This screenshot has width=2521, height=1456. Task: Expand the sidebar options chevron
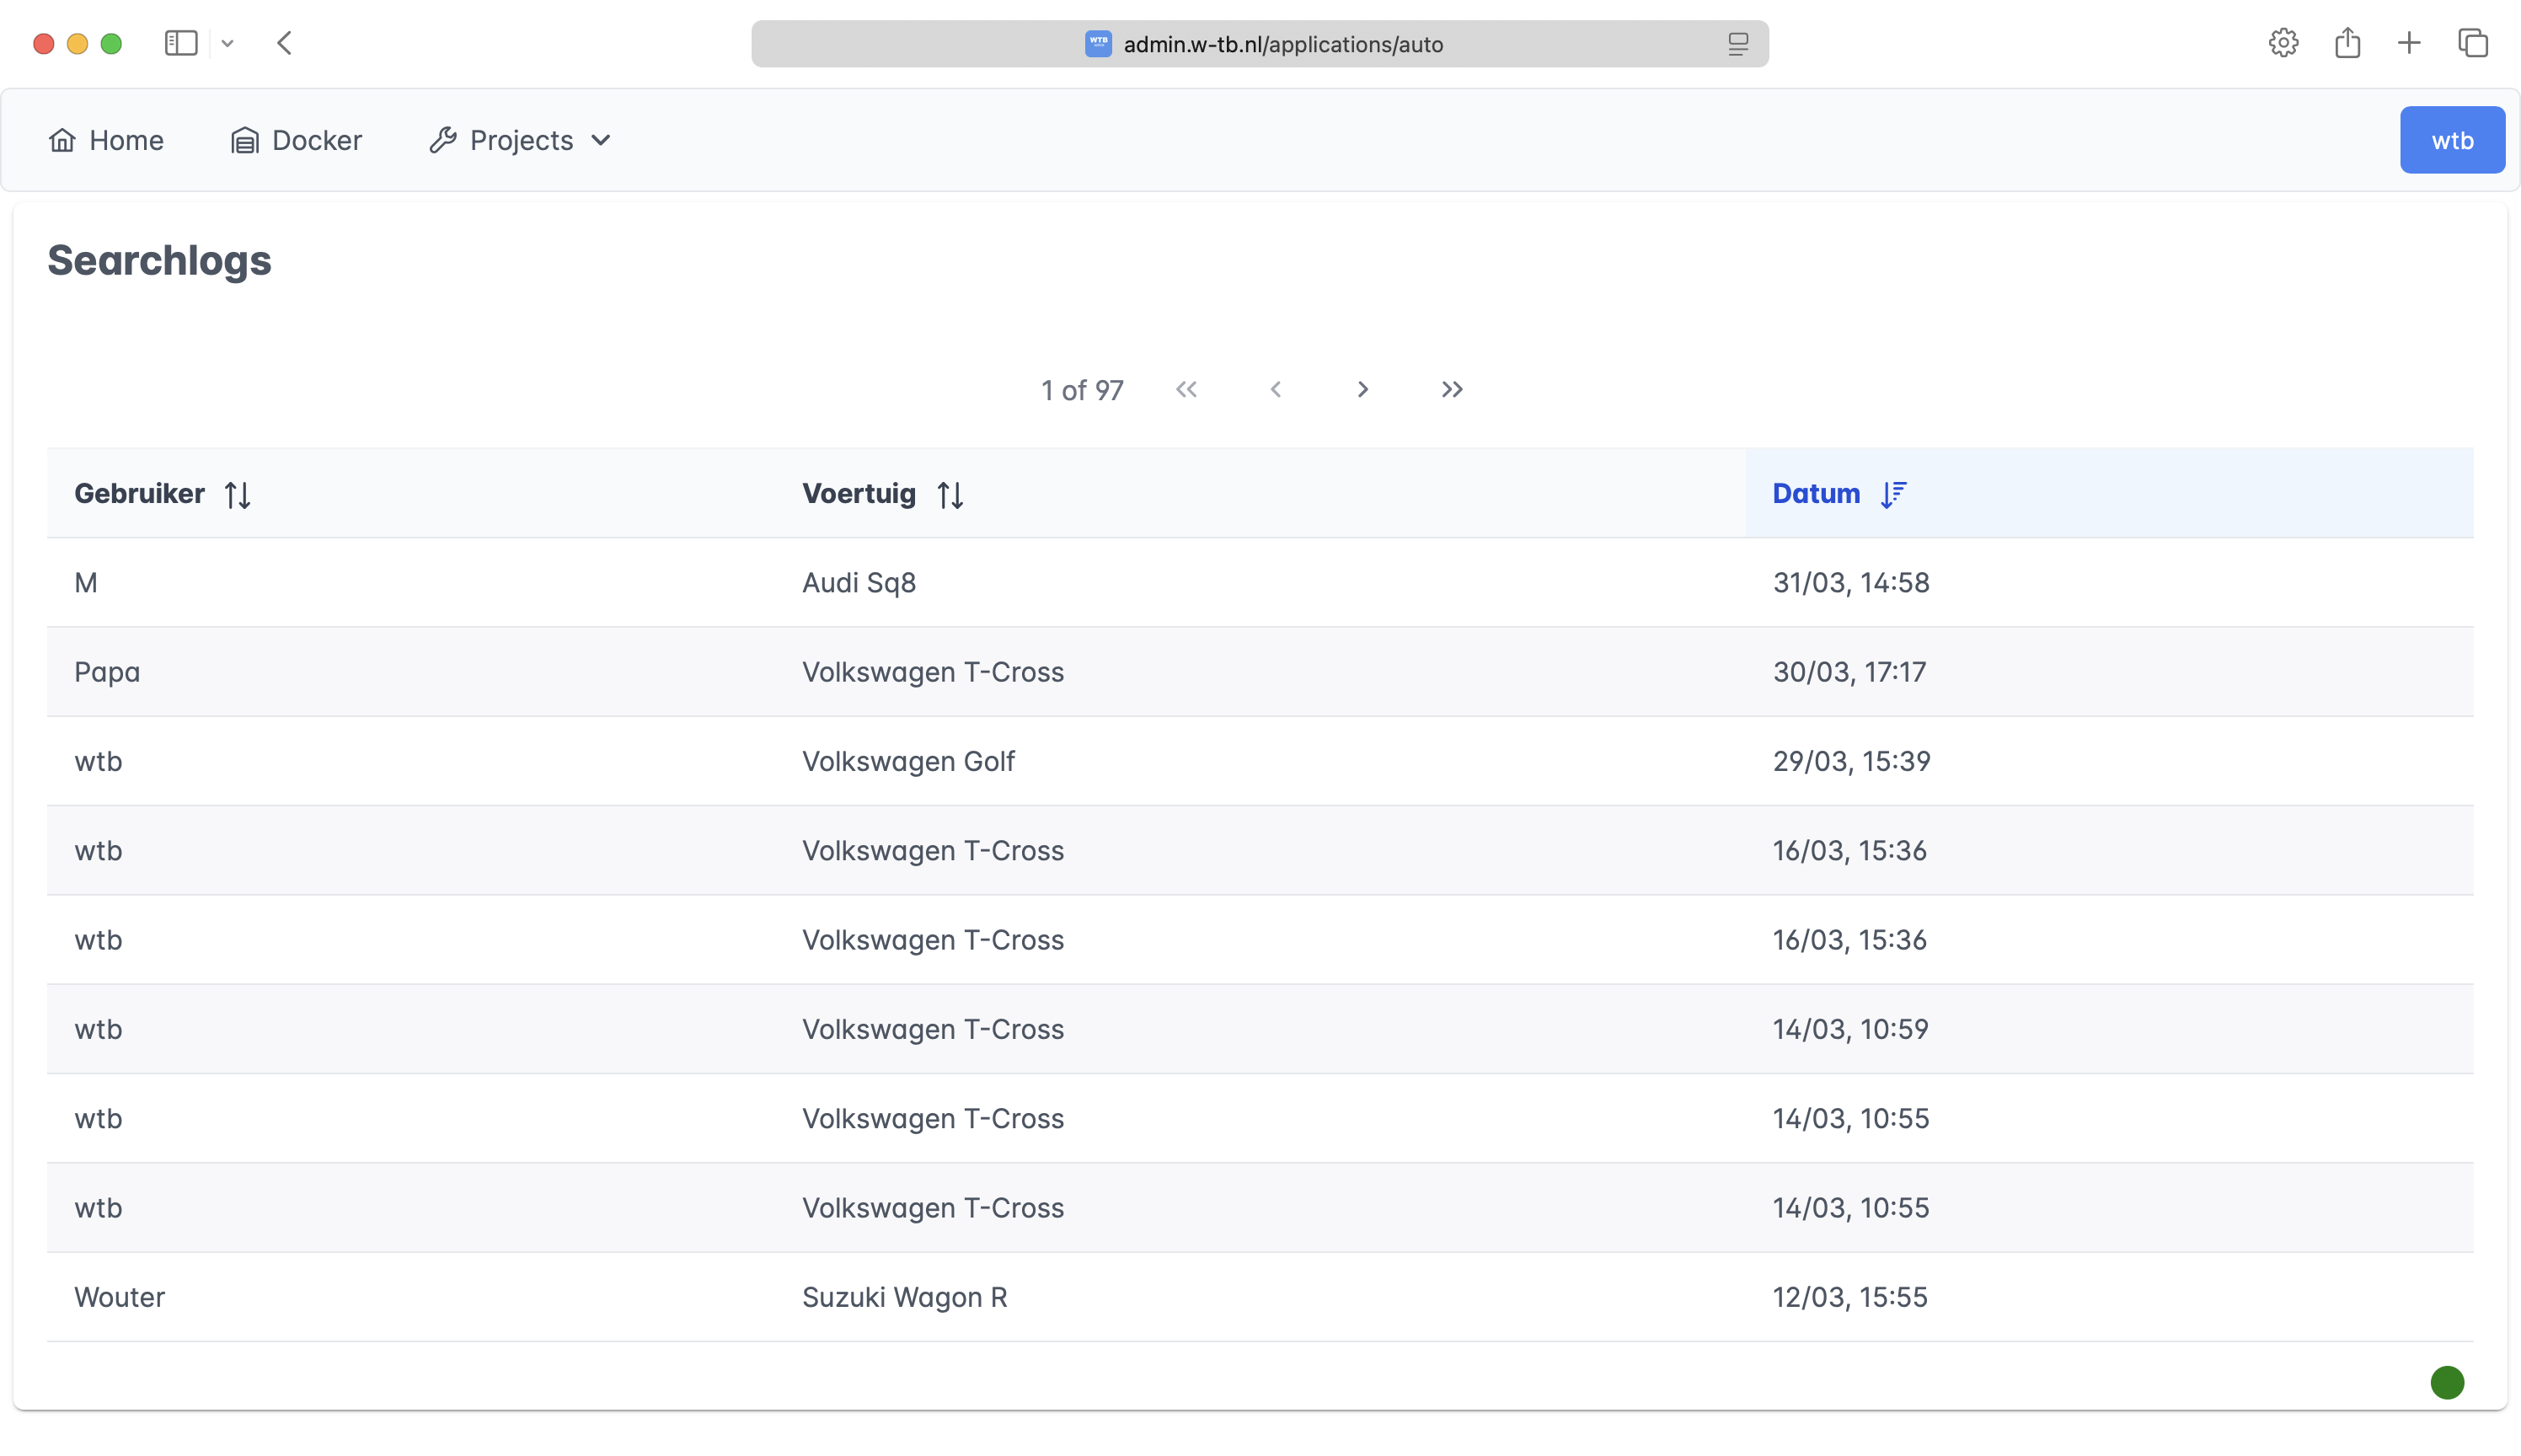point(228,44)
